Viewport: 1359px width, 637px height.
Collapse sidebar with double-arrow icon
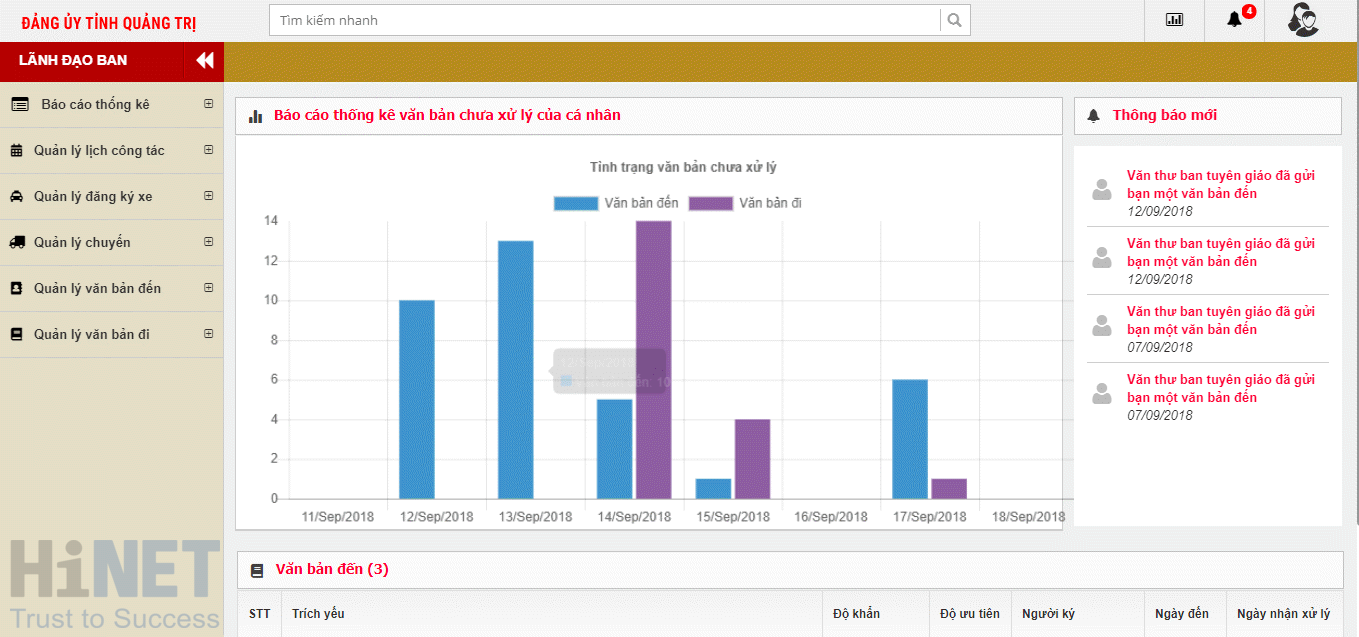(204, 60)
